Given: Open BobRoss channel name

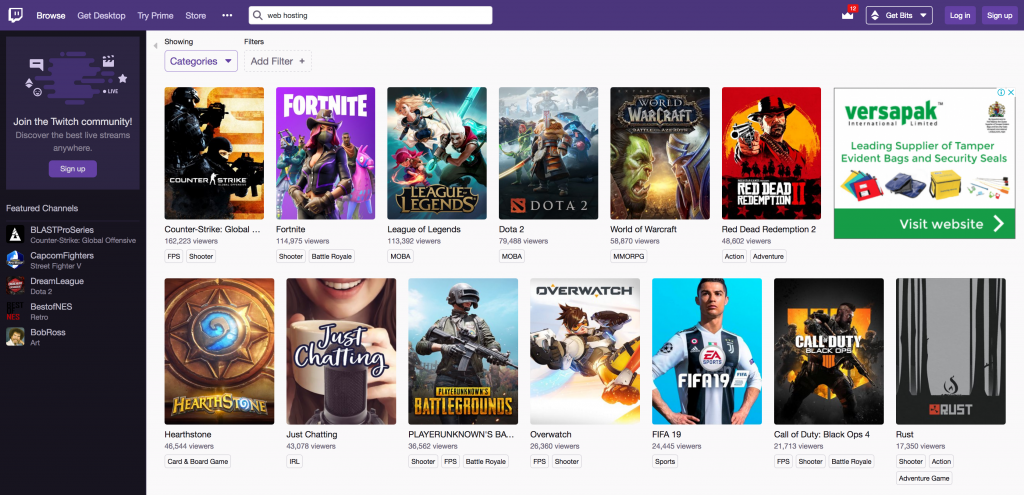Looking at the screenshot, I should coord(48,332).
